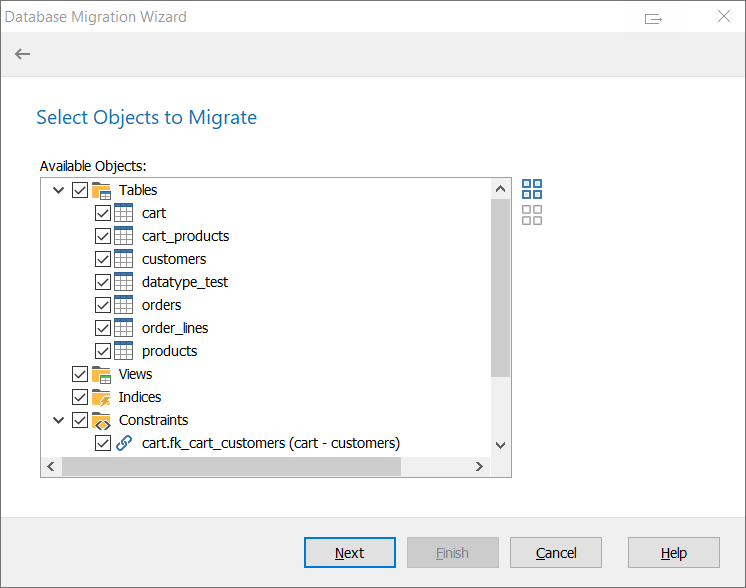Click the Constraints folder icon

101,420
